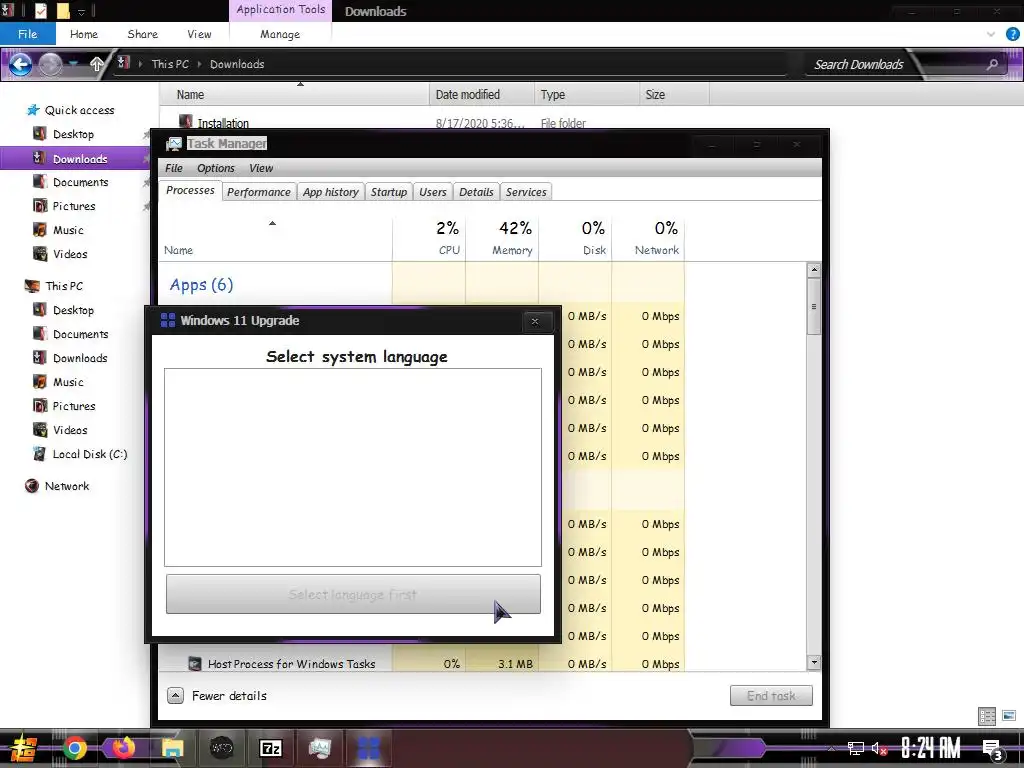This screenshot has width=1024, height=768.
Task: Click the Select language first button
Action: pos(353,594)
